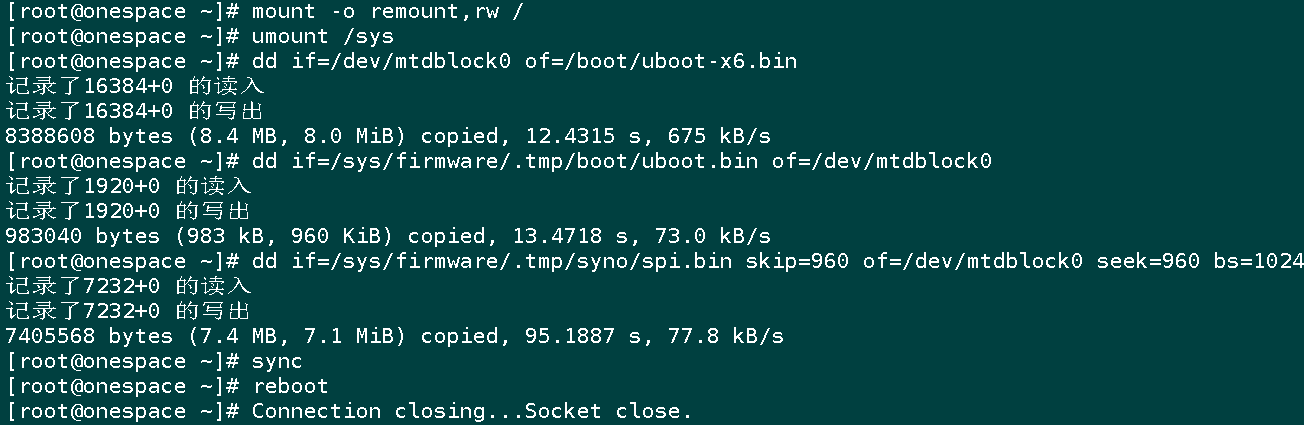This screenshot has width=1304, height=425.
Task: Click the '记录了16384+0 的读入' line
Action: tap(134, 86)
